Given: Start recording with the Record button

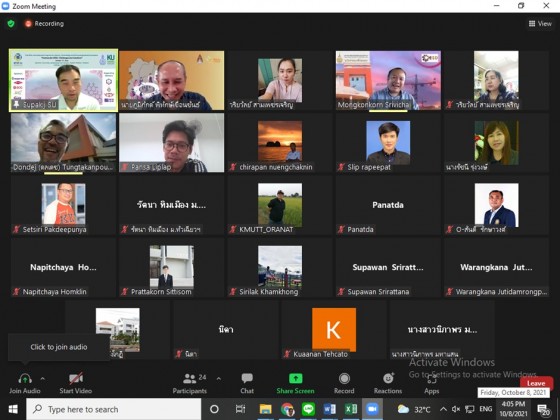Looking at the screenshot, I should 344,383.
